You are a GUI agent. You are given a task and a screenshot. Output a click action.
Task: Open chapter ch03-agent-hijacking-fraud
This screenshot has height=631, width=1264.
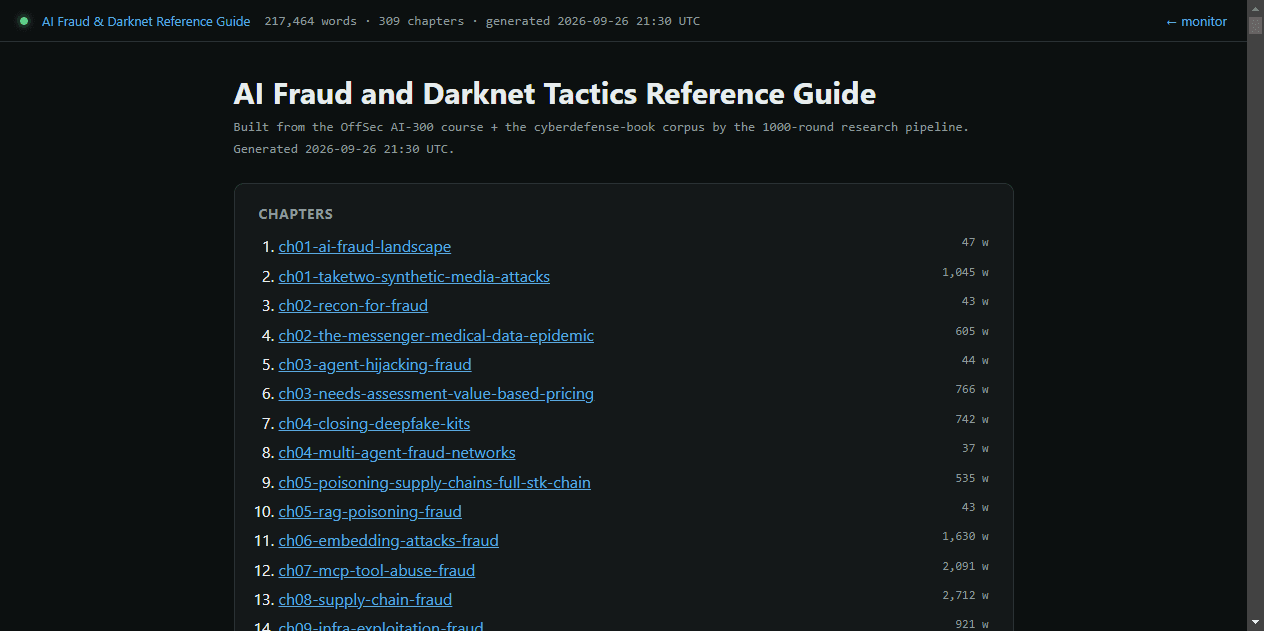pos(375,365)
